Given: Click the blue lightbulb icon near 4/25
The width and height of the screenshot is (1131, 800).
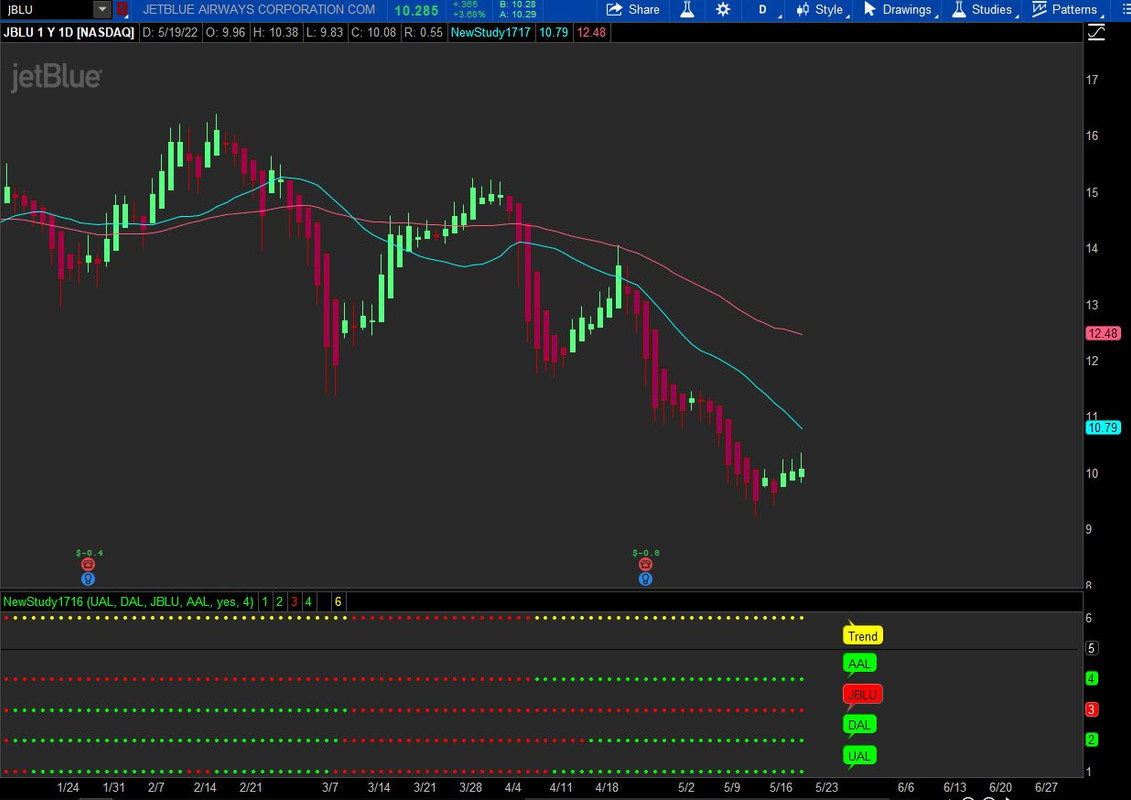Looking at the screenshot, I should click(646, 579).
